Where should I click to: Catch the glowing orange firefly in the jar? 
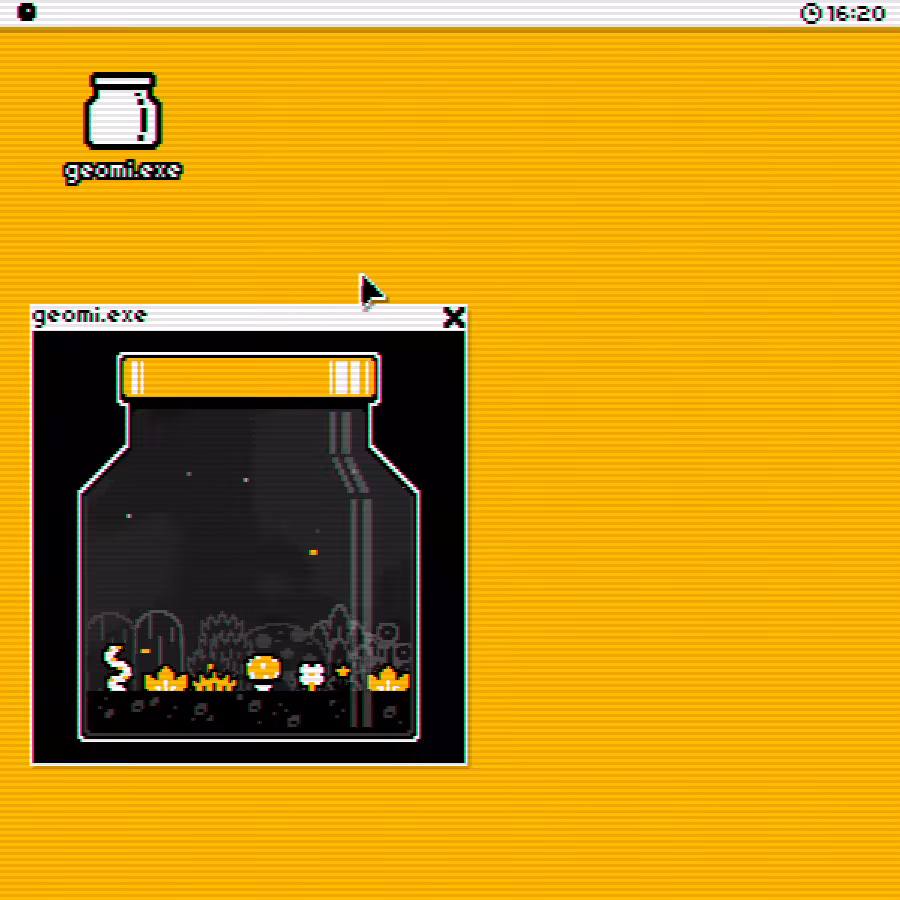click(x=313, y=552)
